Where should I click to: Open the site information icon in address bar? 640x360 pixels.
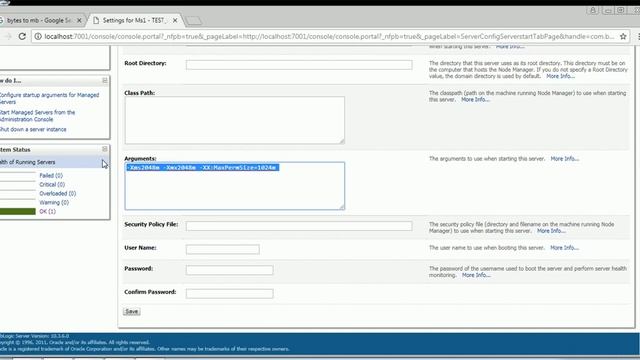38,36
